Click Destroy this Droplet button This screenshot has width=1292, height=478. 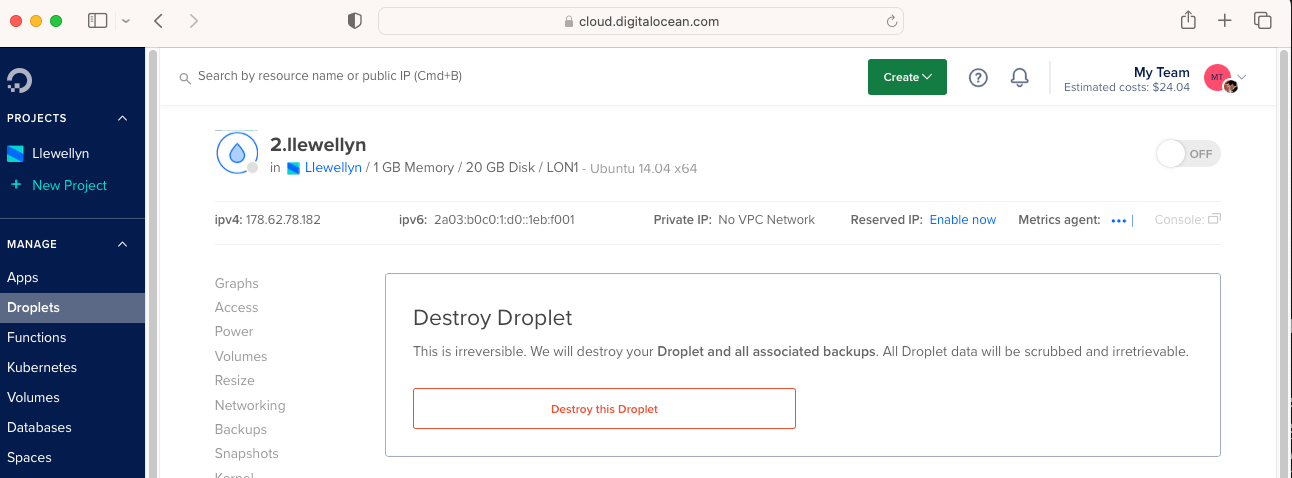click(x=604, y=409)
